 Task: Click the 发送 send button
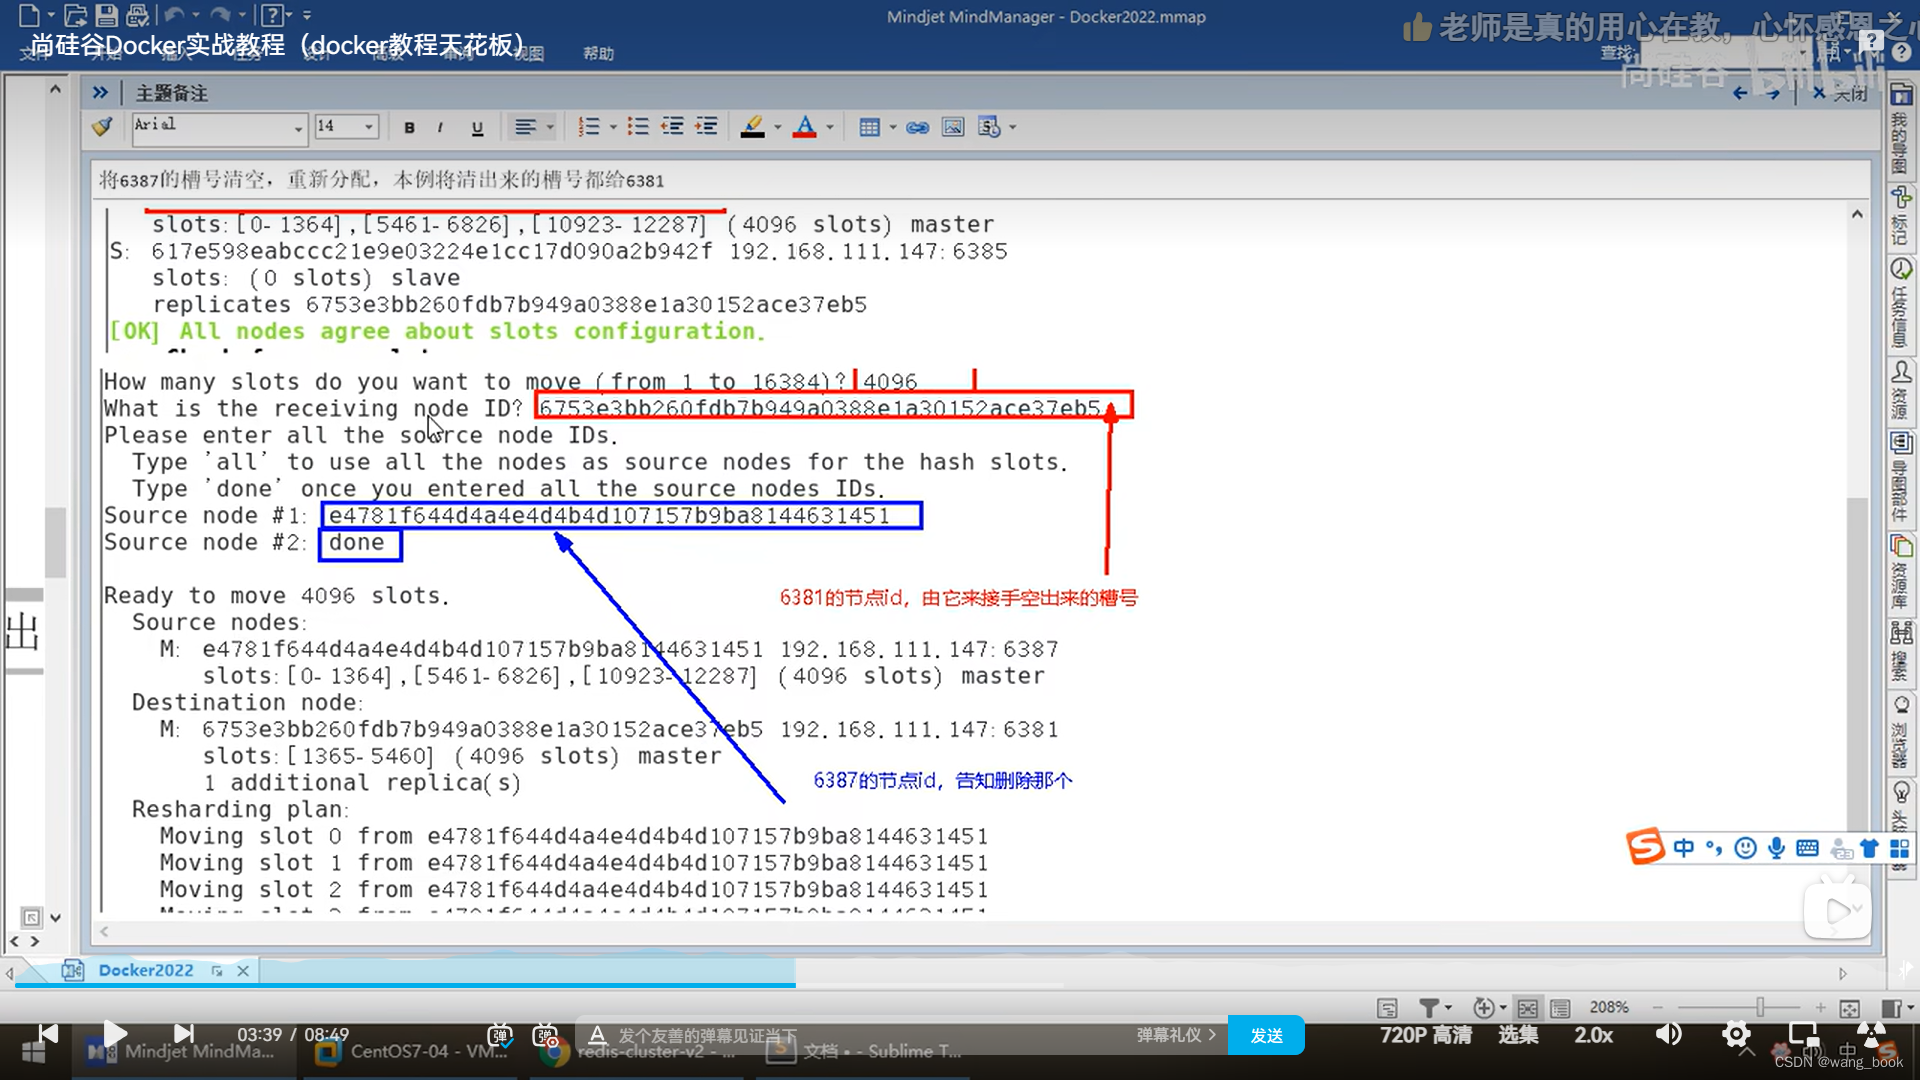[1266, 1036]
